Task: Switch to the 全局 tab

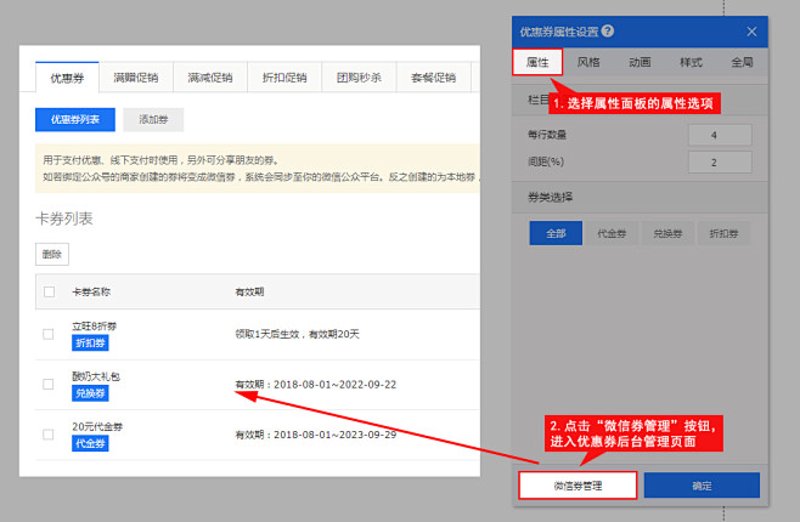Action: (x=742, y=62)
